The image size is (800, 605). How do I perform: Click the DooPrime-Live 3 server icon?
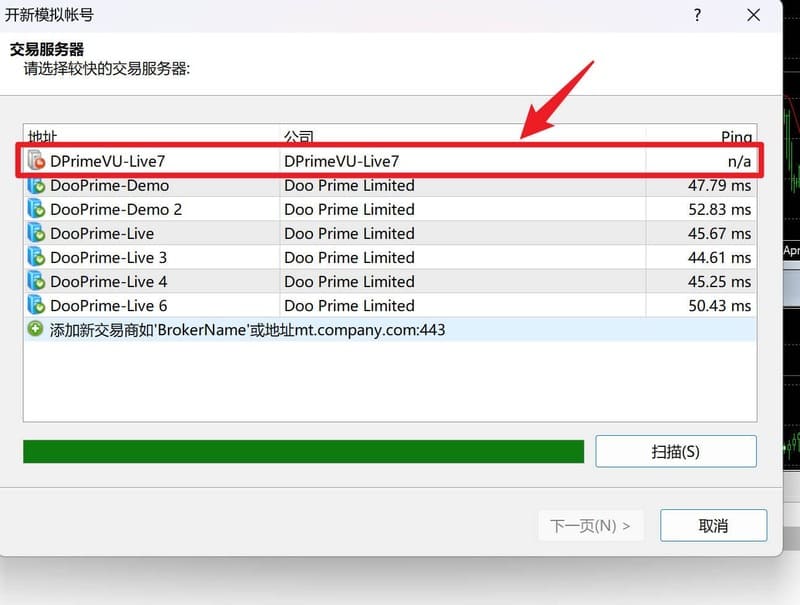pos(37,257)
